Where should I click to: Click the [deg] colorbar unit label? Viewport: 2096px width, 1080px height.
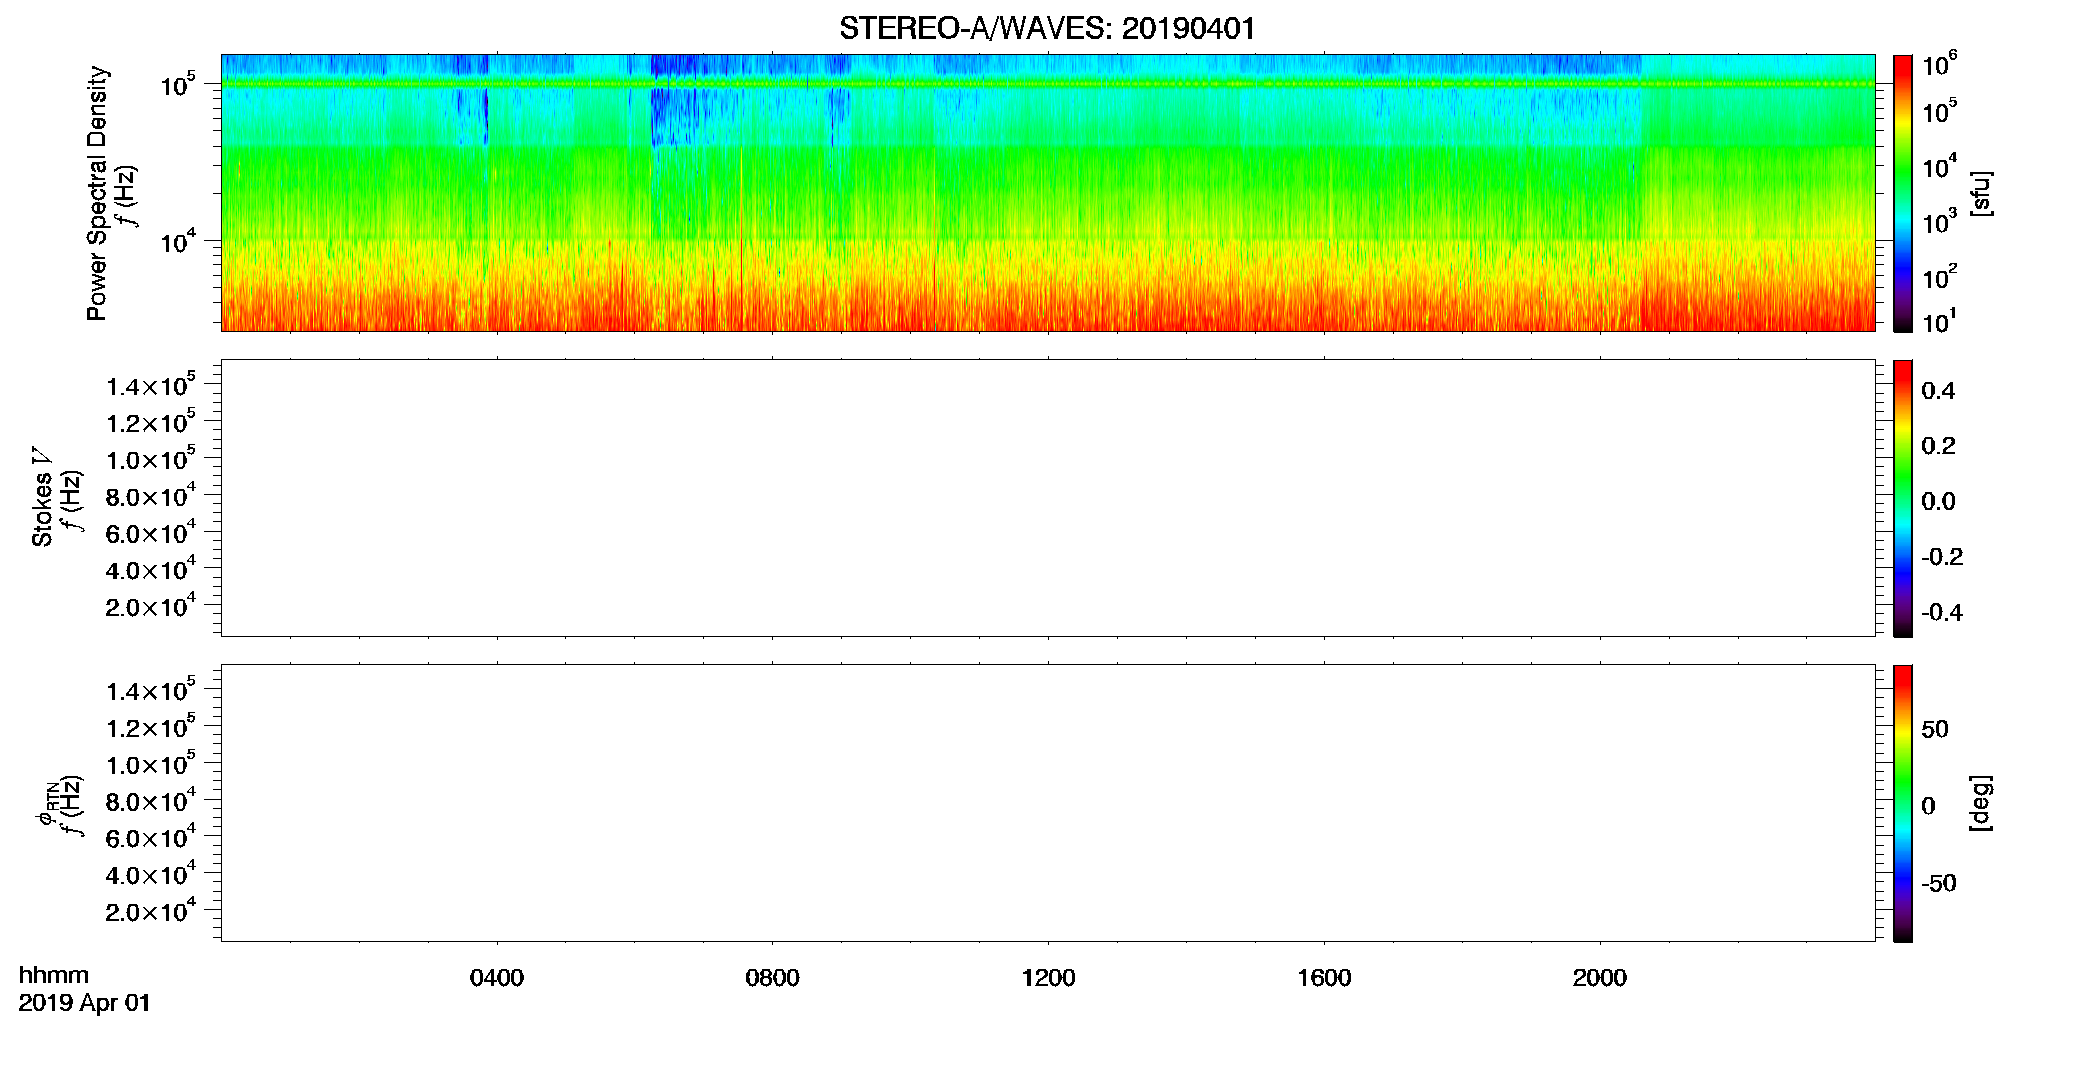coord(1981,803)
